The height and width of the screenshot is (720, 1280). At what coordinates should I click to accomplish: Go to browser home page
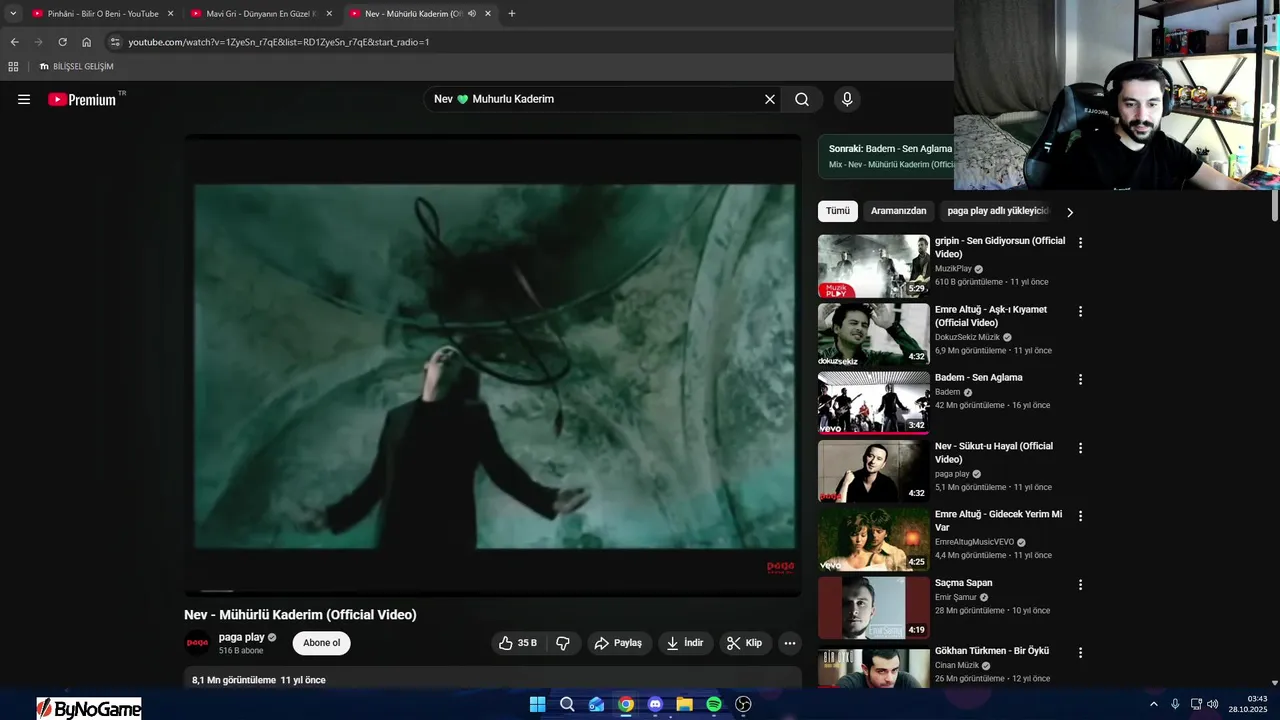86,42
